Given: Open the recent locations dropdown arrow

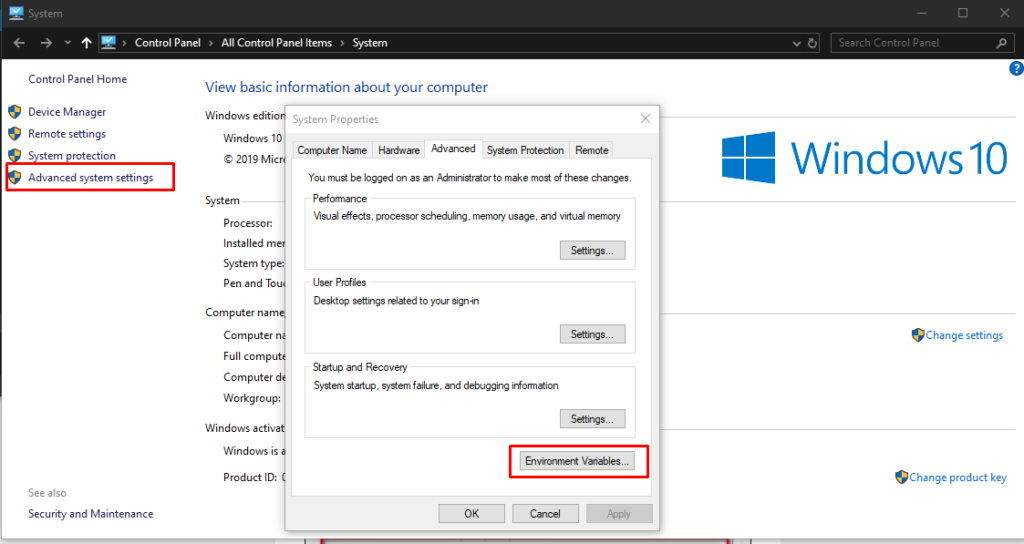Looking at the screenshot, I should pos(68,43).
